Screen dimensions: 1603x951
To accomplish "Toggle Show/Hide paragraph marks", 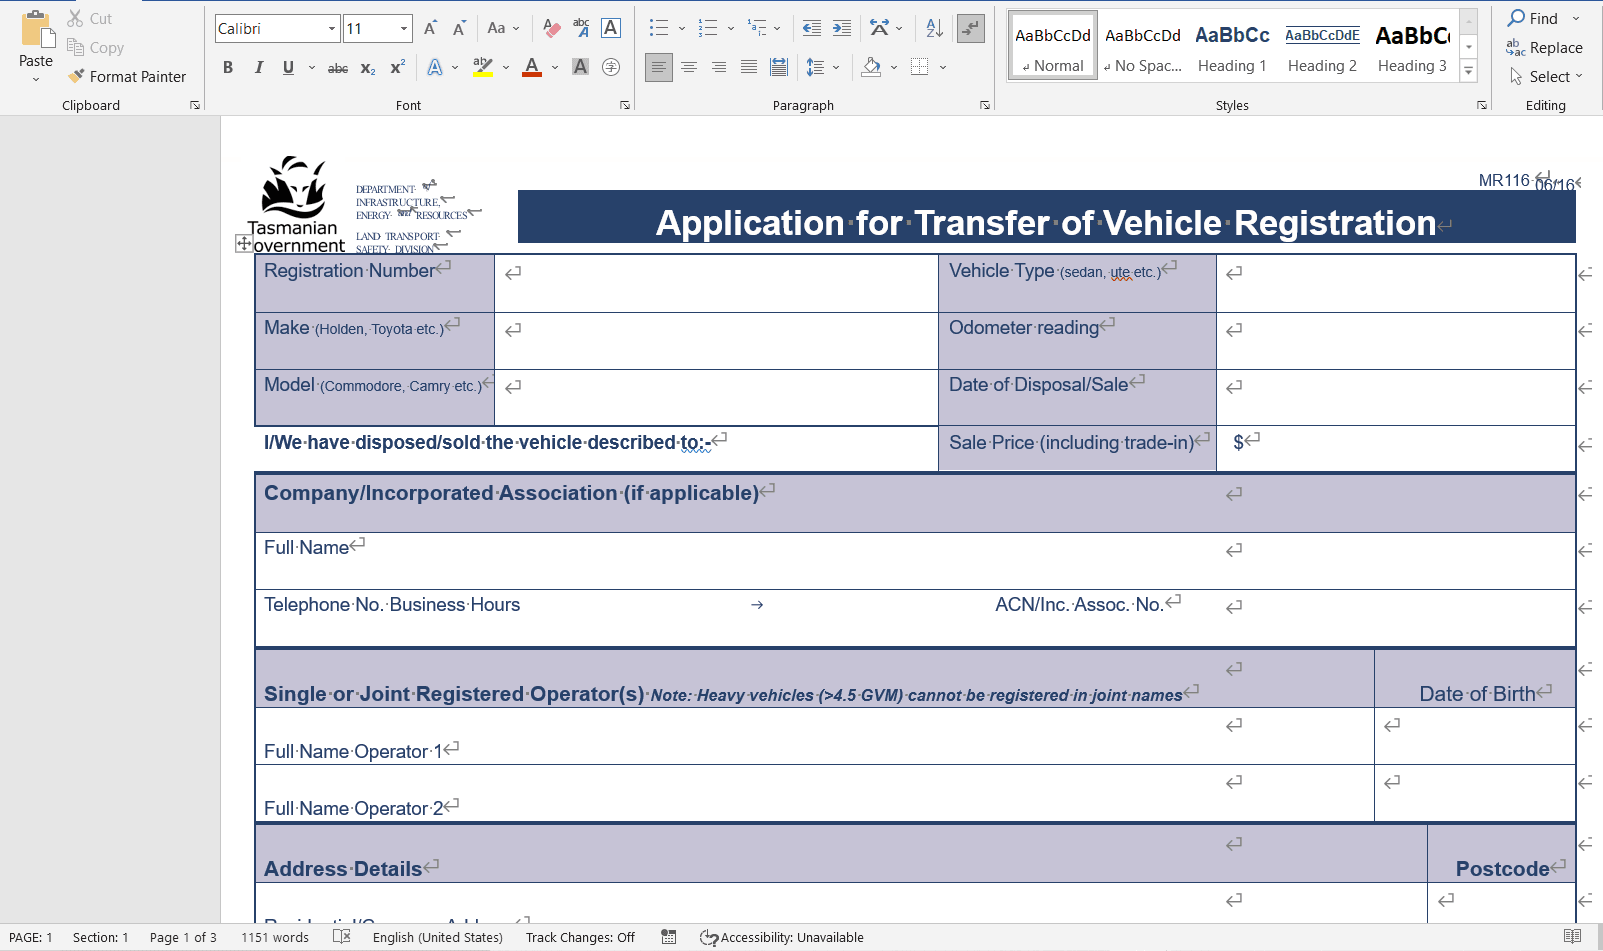I will click(970, 28).
